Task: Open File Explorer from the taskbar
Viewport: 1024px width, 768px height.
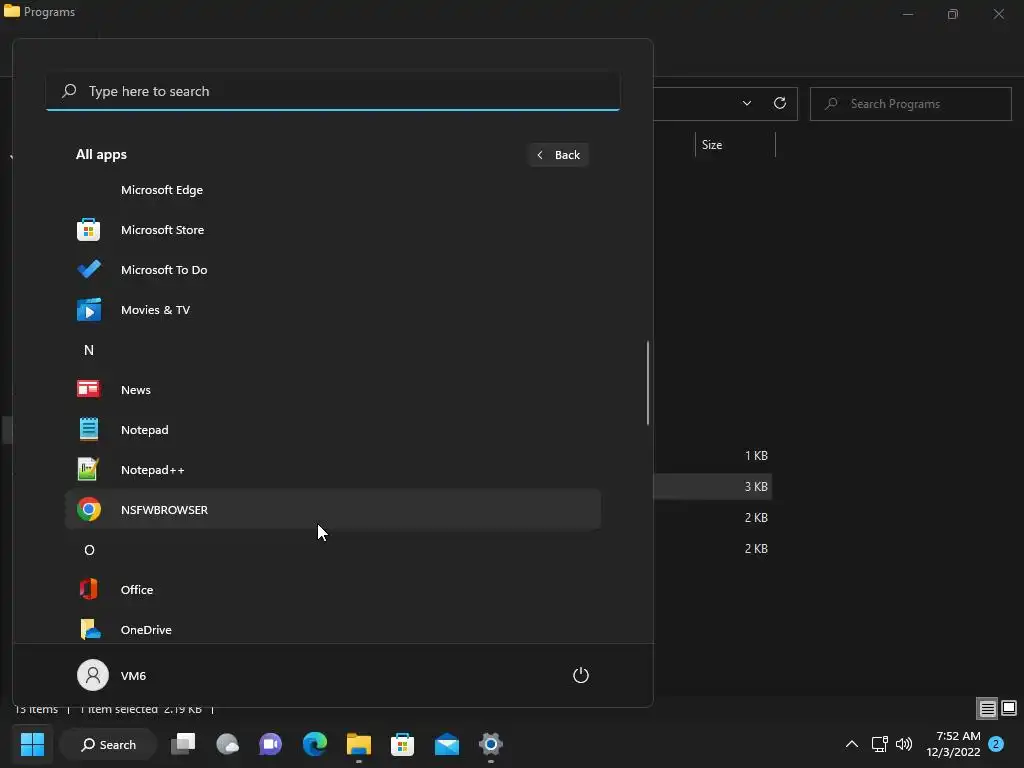Action: [359, 744]
